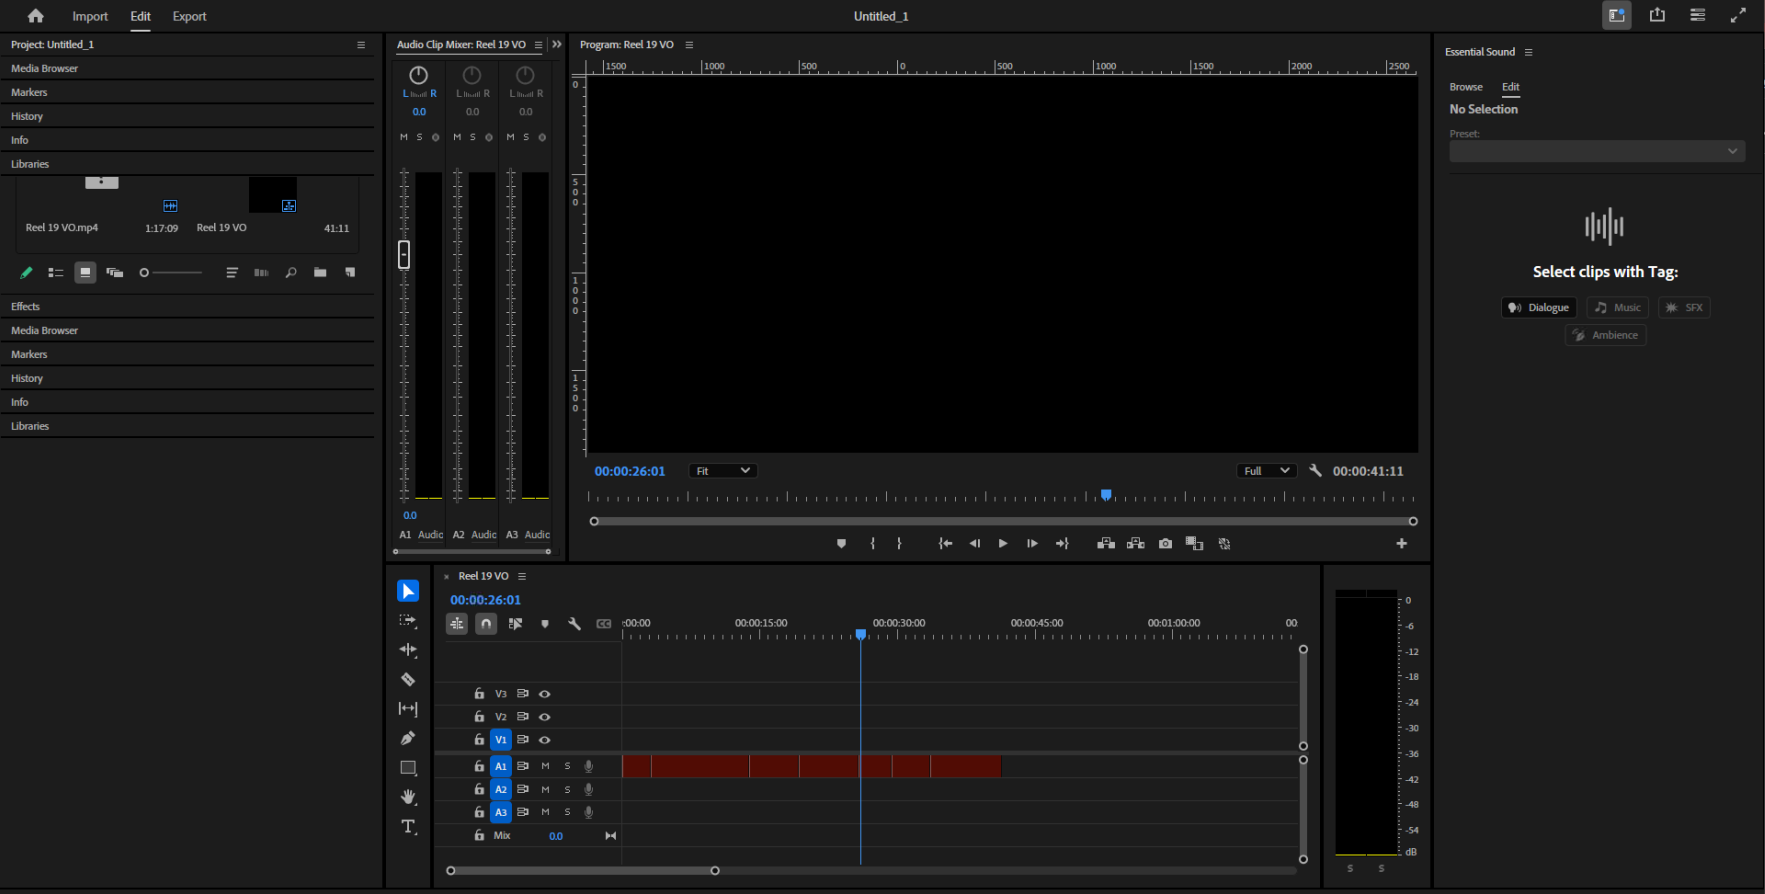Image resolution: width=1765 pixels, height=894 pixels.
Task: Switch to the Browse tab in Essential Sound
Action: pos(1465,87)
